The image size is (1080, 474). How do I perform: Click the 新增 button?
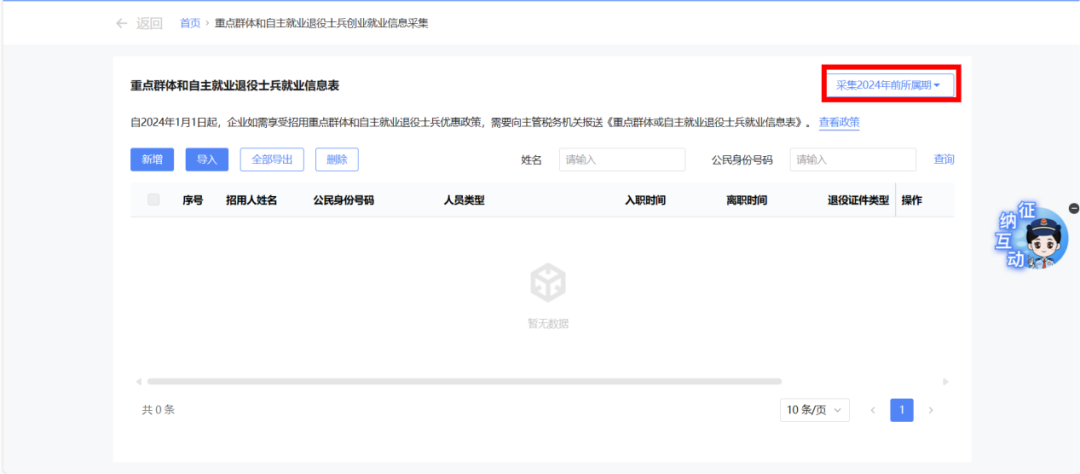152,159
